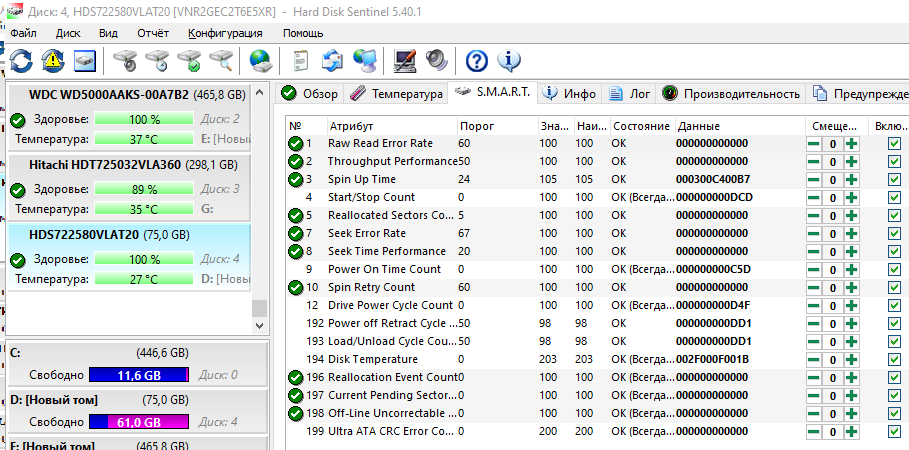Click the 61,0 GB free space bar of drive D:

pyautogui.click(x=139, y=422)
